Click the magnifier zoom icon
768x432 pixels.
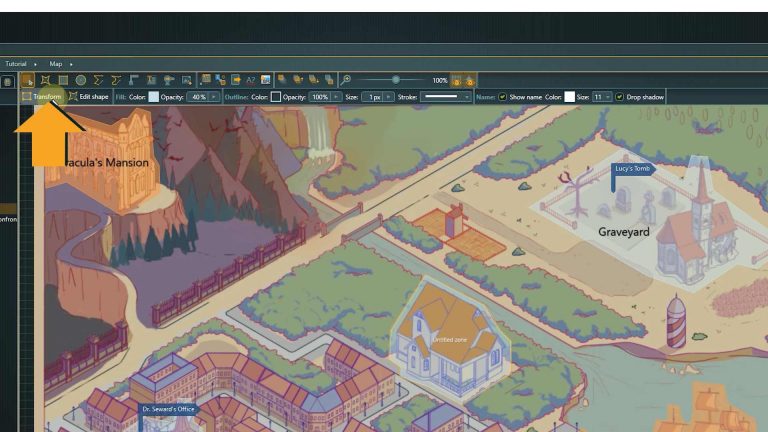(346, 79)
